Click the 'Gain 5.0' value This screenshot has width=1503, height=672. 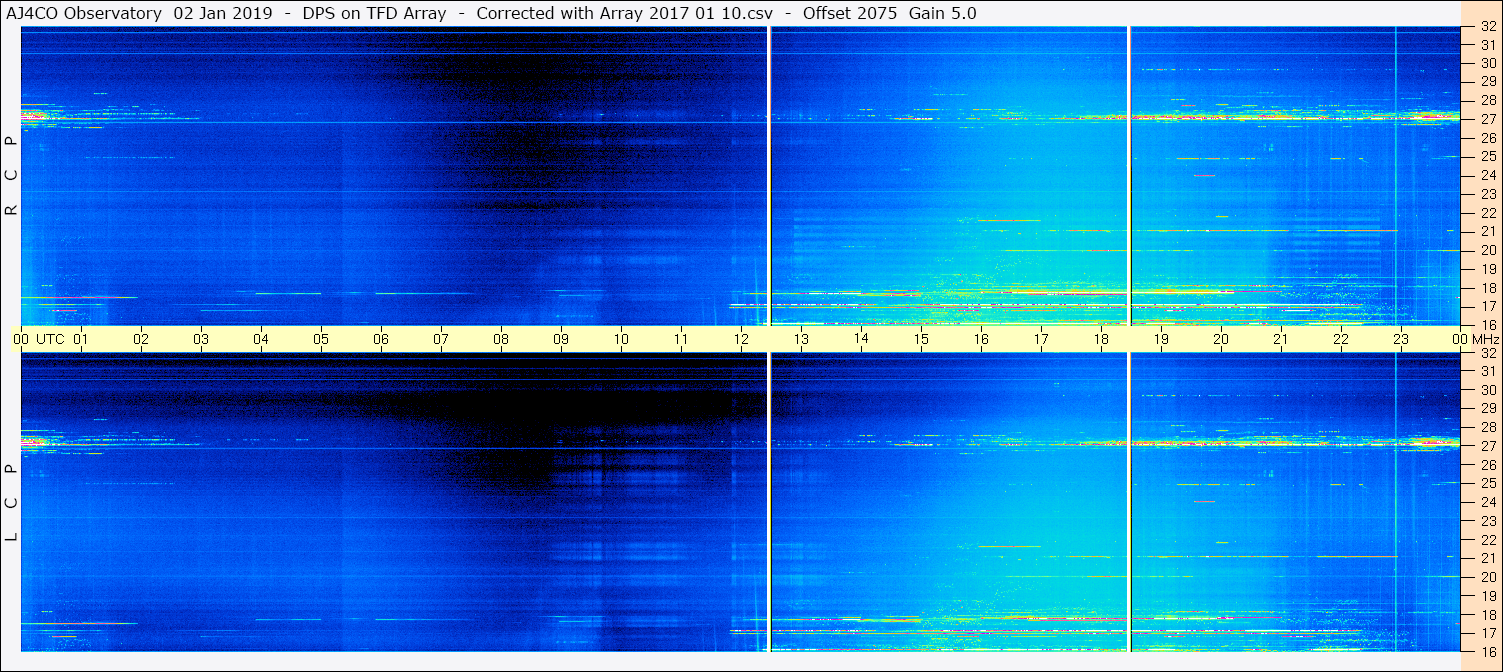coord(943,13)
